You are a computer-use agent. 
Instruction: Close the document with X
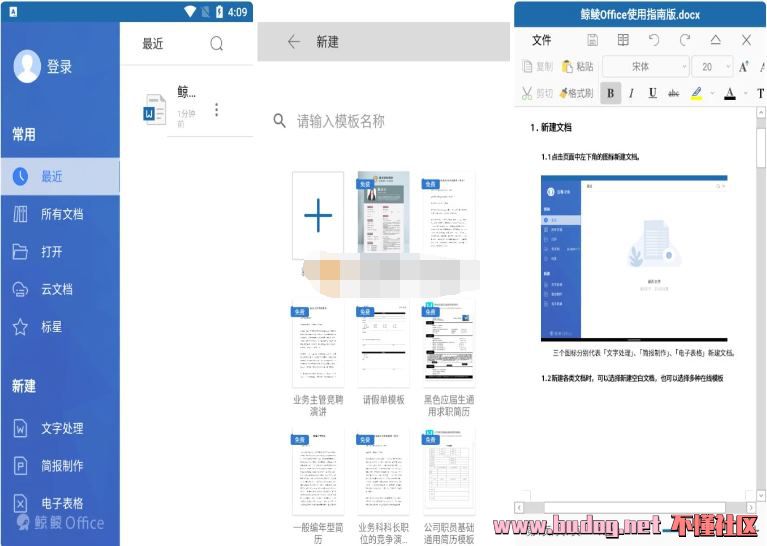tap(746, 40)
